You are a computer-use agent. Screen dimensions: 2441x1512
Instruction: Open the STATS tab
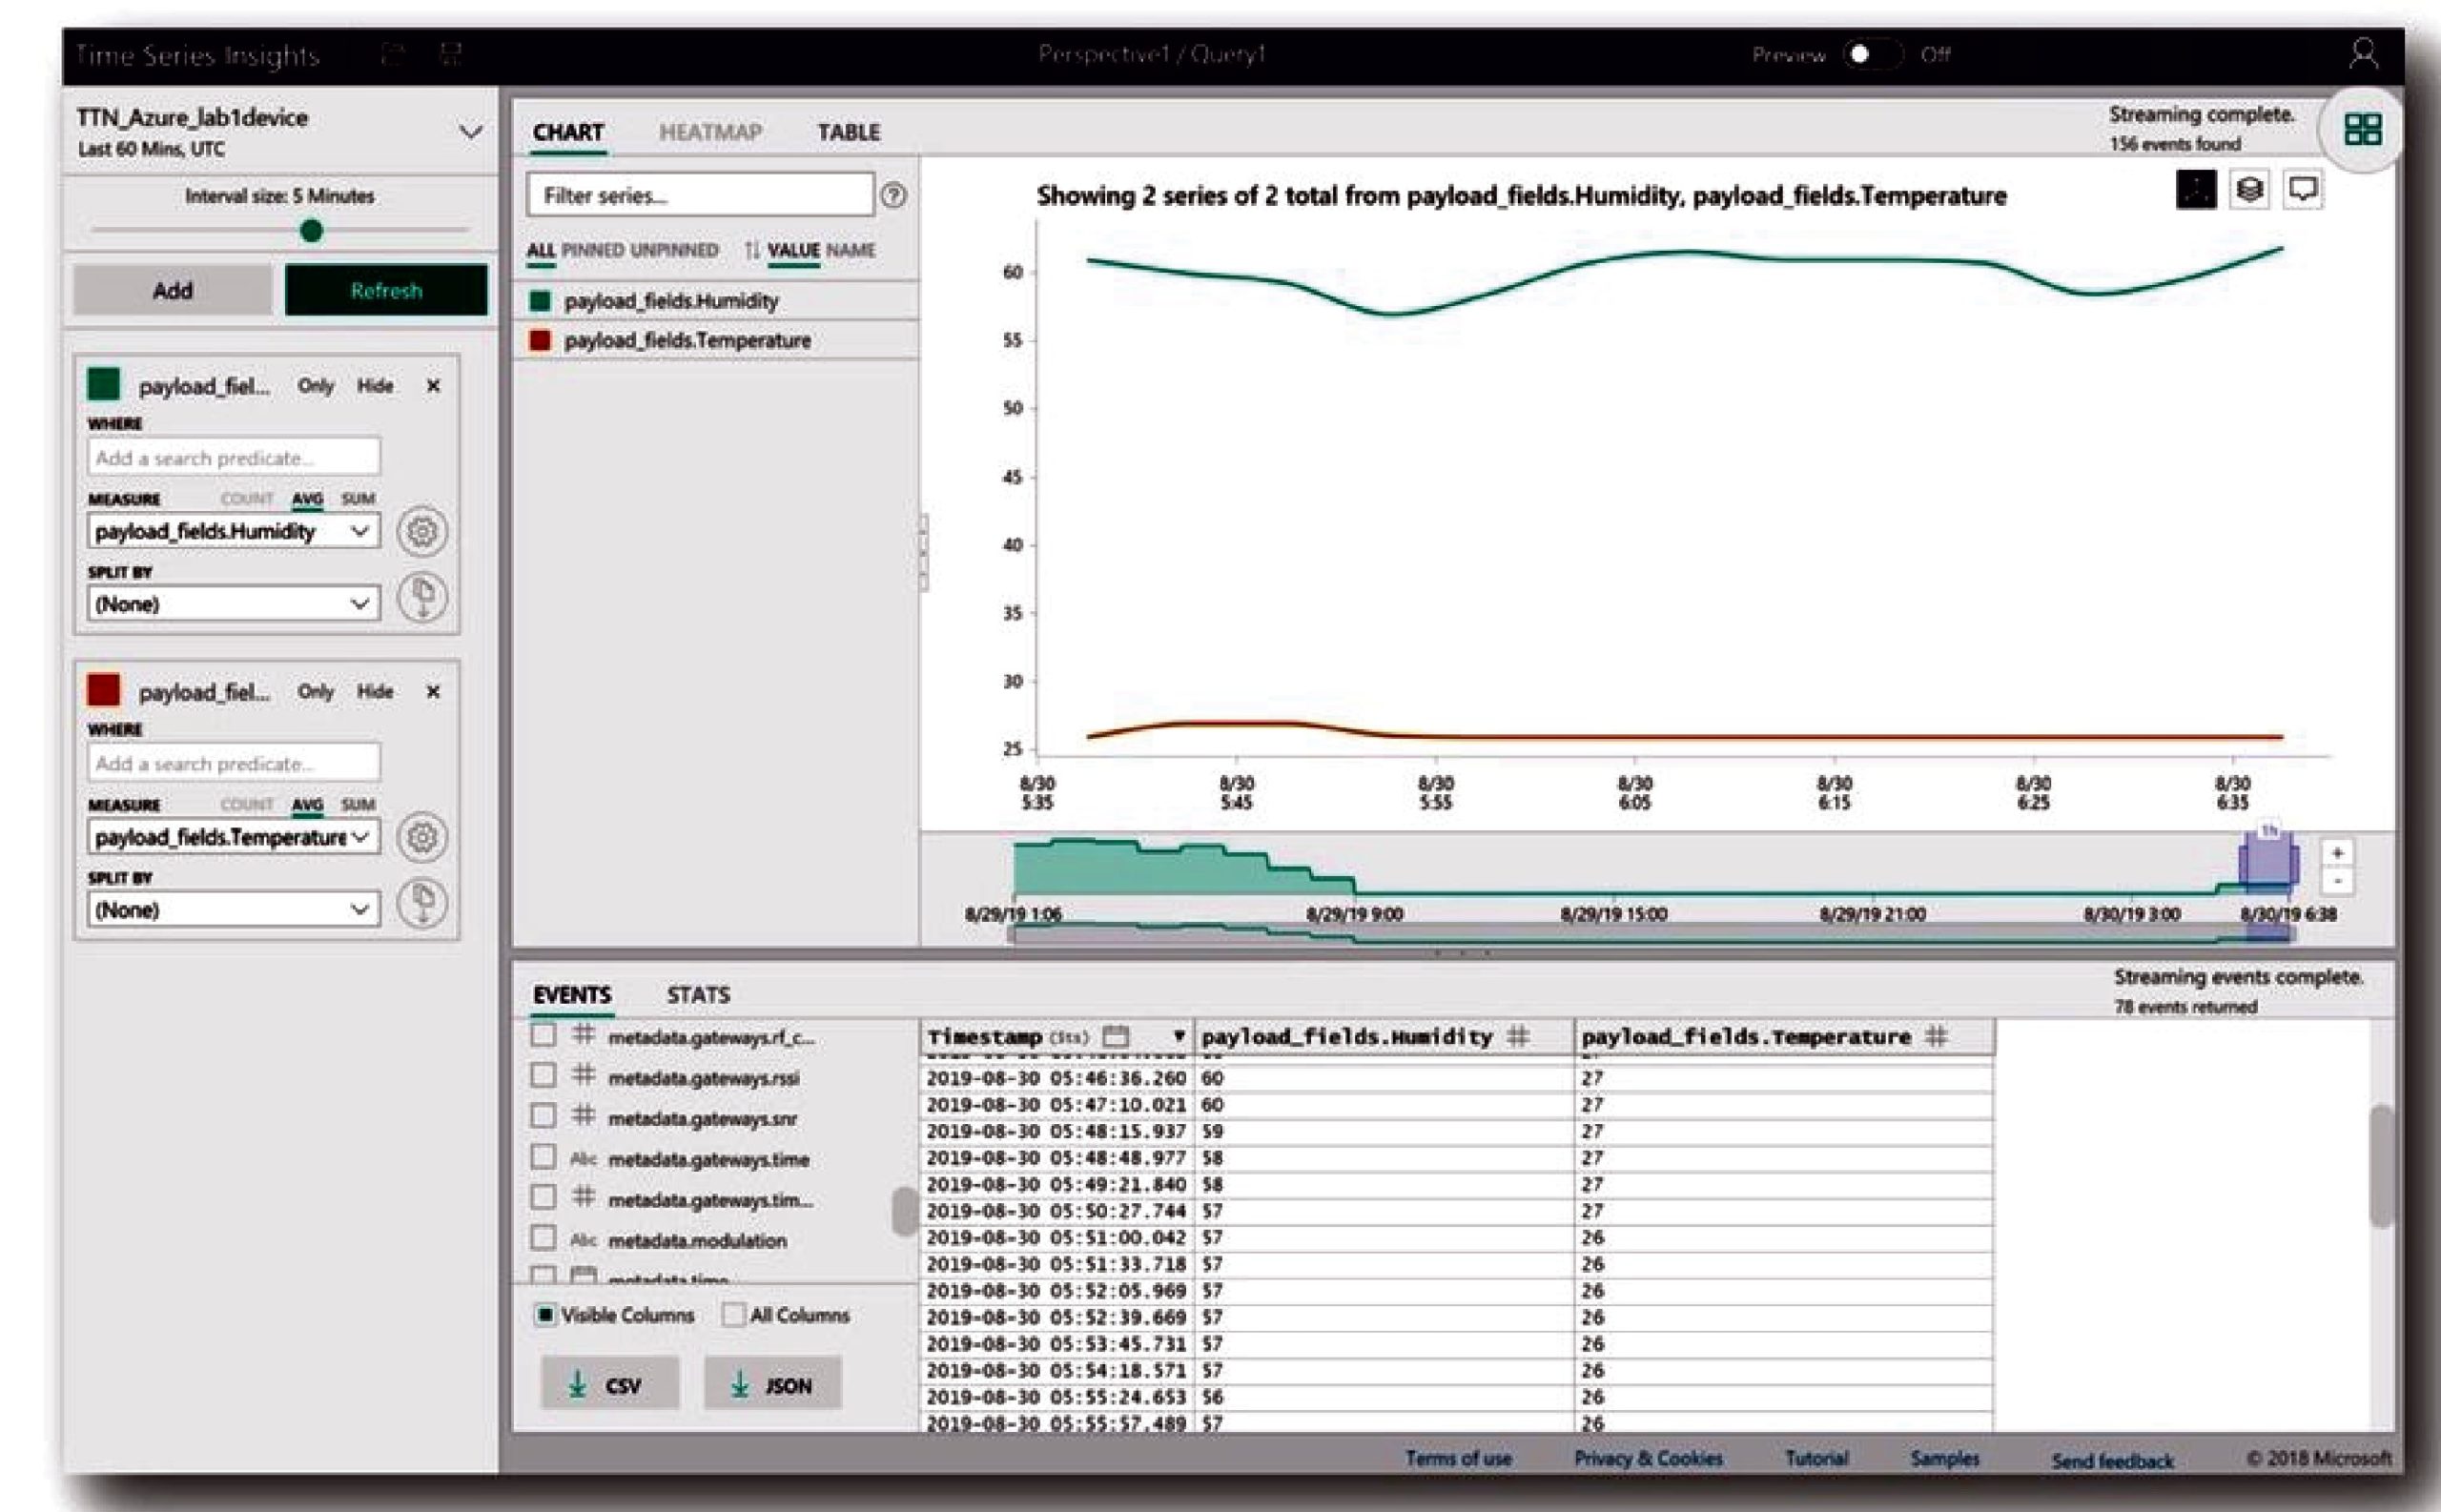coord(698,995)
